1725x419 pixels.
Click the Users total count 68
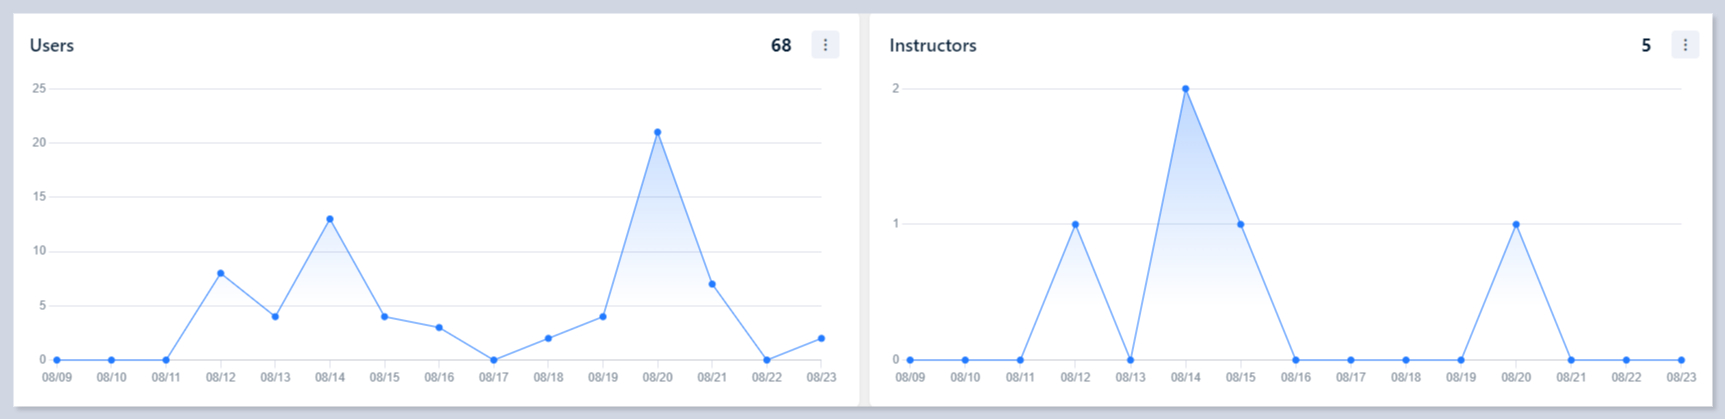click(781, 46)
